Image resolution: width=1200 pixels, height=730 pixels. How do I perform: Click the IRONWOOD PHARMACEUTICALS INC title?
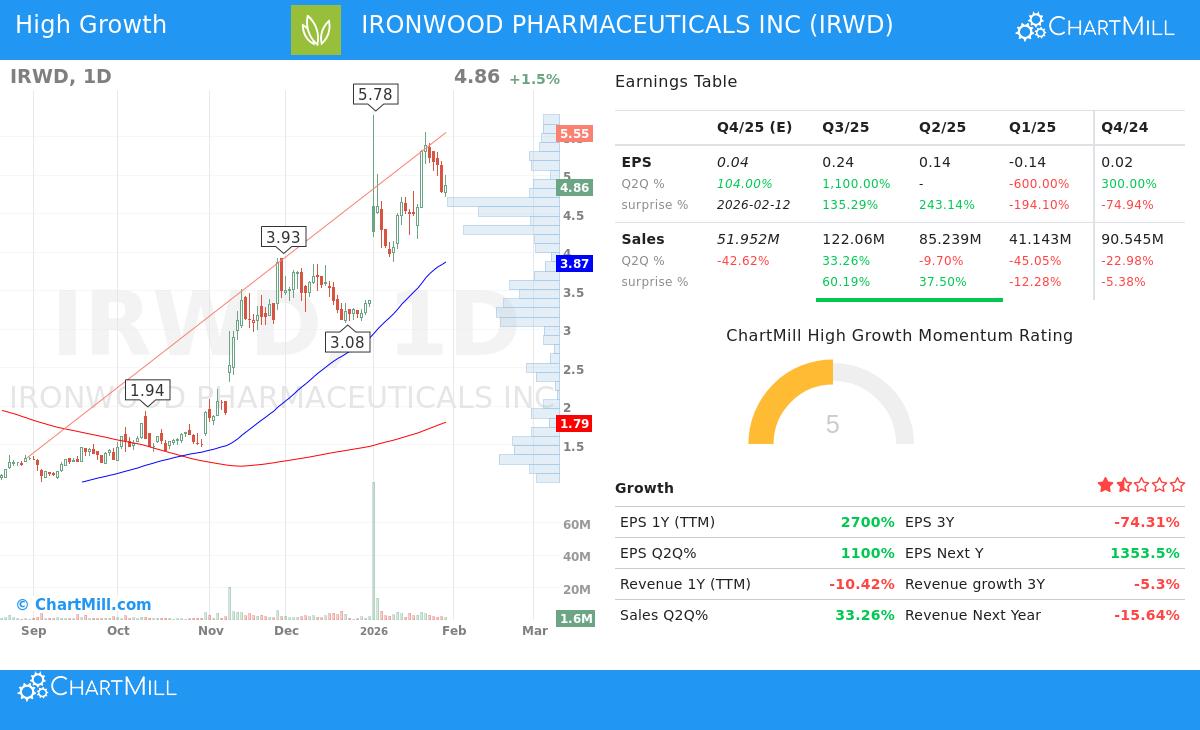pos(630,24)
